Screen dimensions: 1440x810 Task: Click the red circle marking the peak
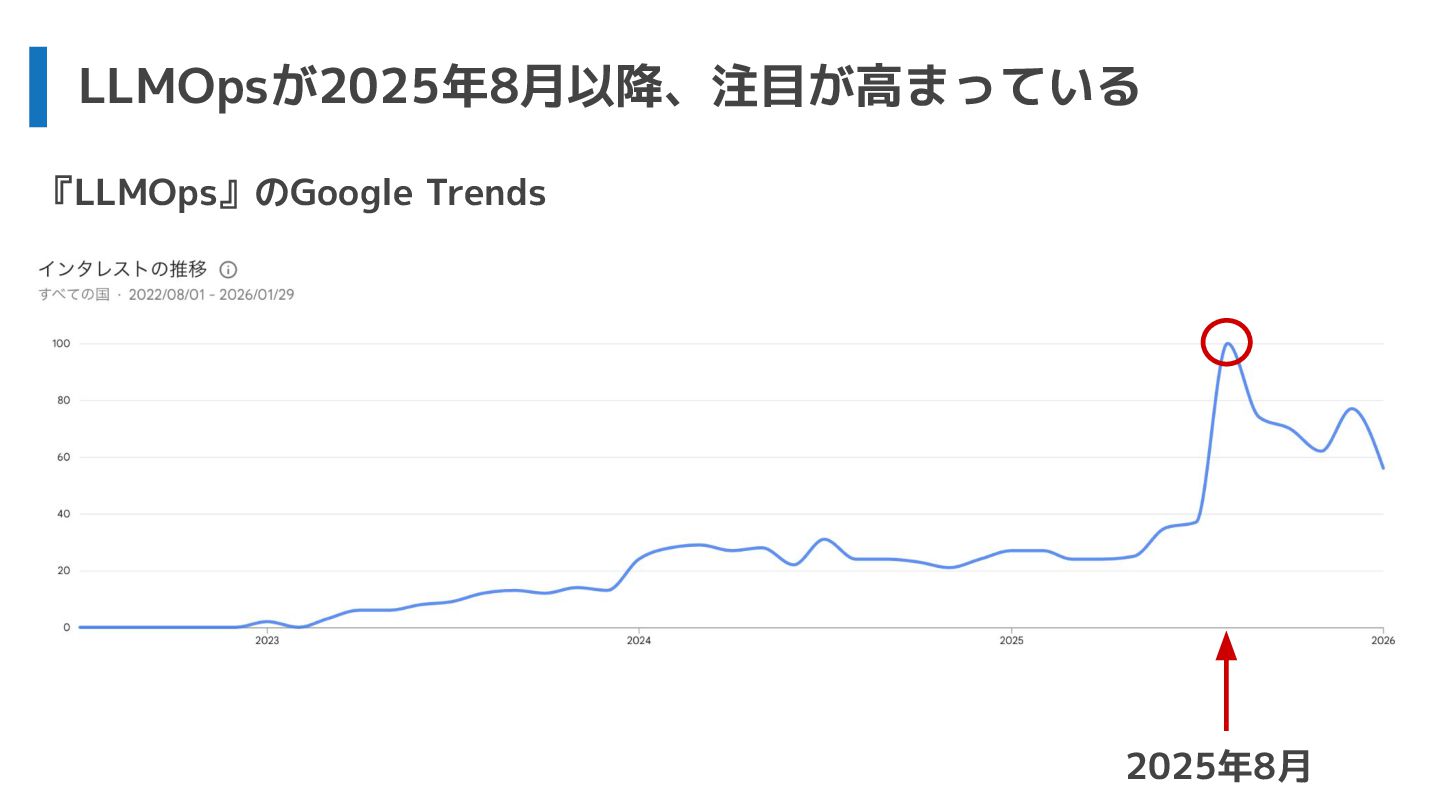click(x=1226, y=342)
